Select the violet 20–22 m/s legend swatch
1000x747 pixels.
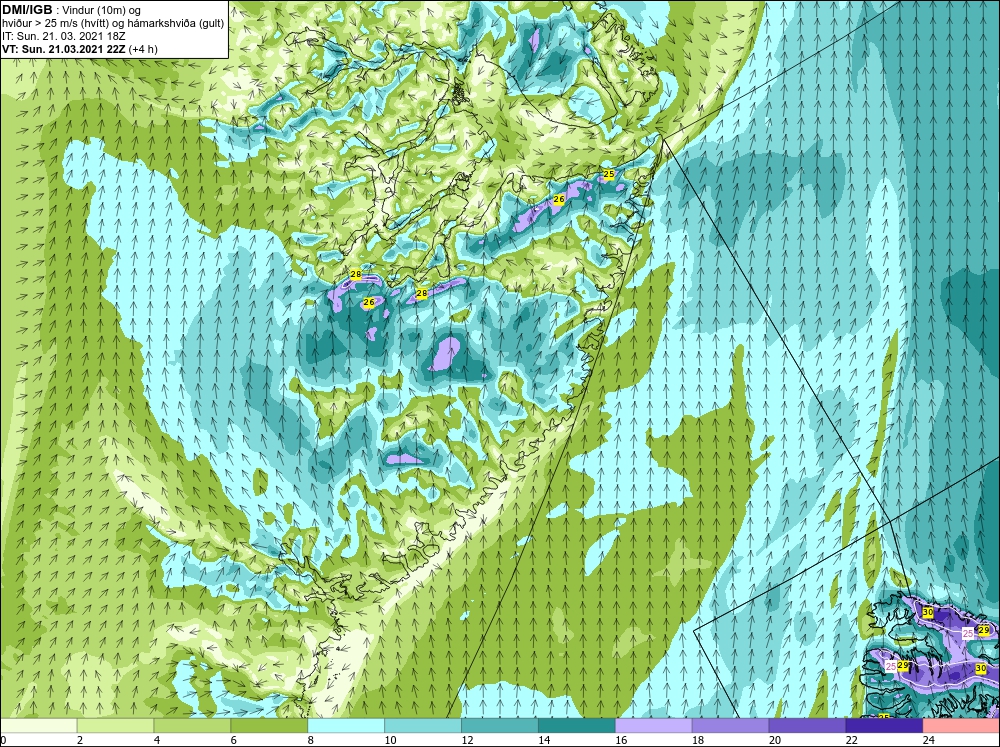[807, 726]
